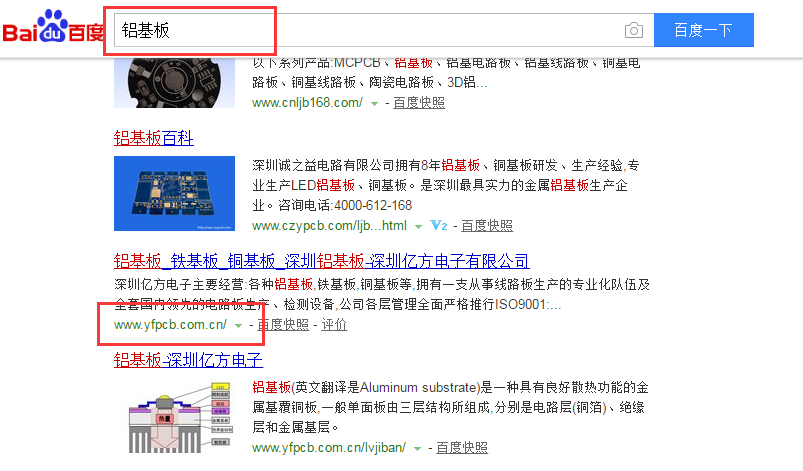
Task: Click the Baidu logo
Action: pos(53,28)
